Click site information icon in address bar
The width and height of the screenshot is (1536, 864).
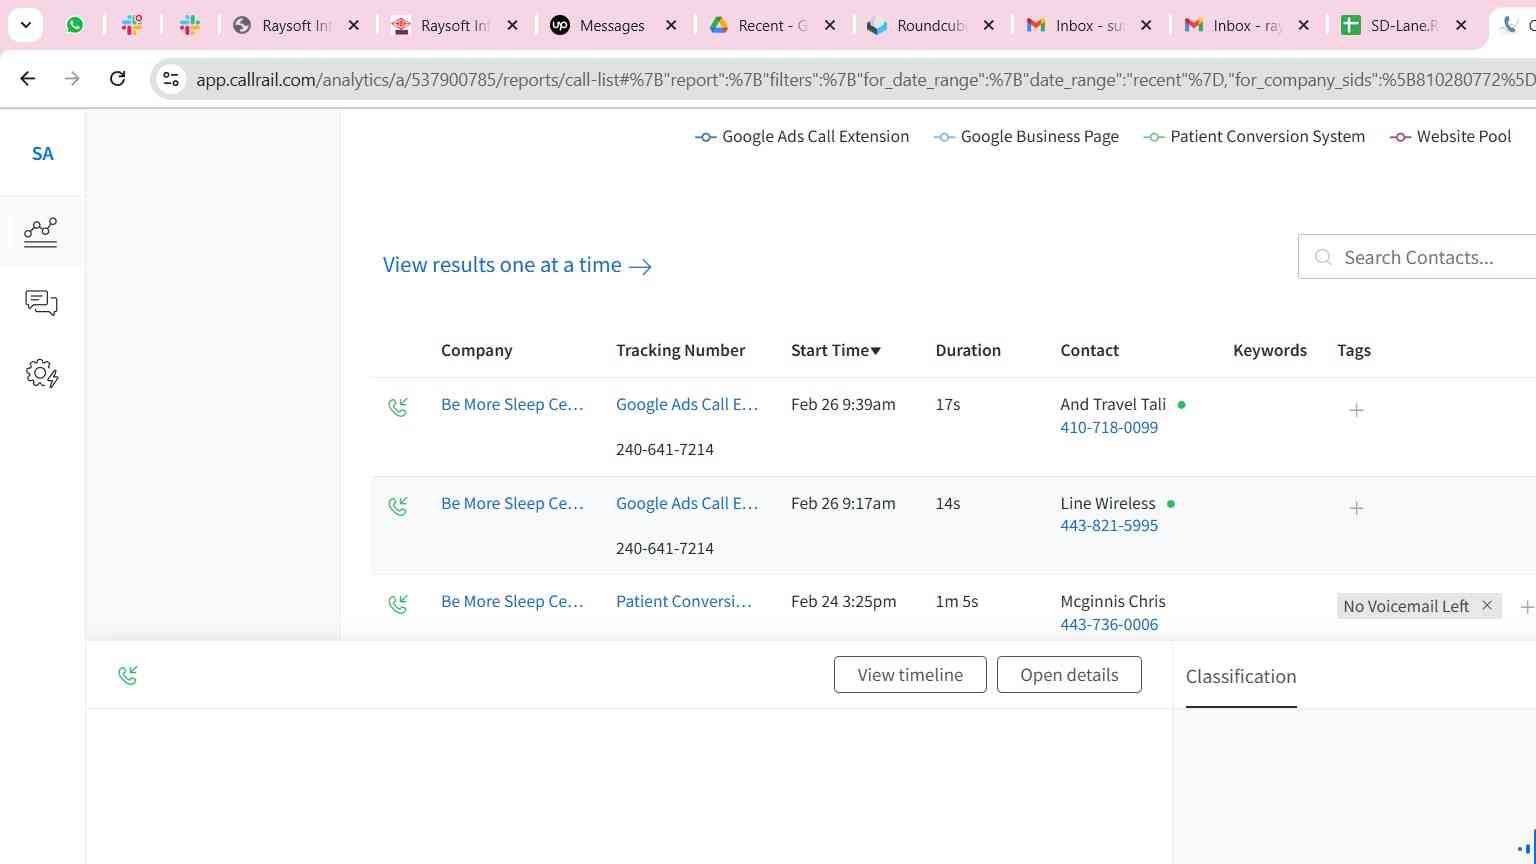pos(171,79)
